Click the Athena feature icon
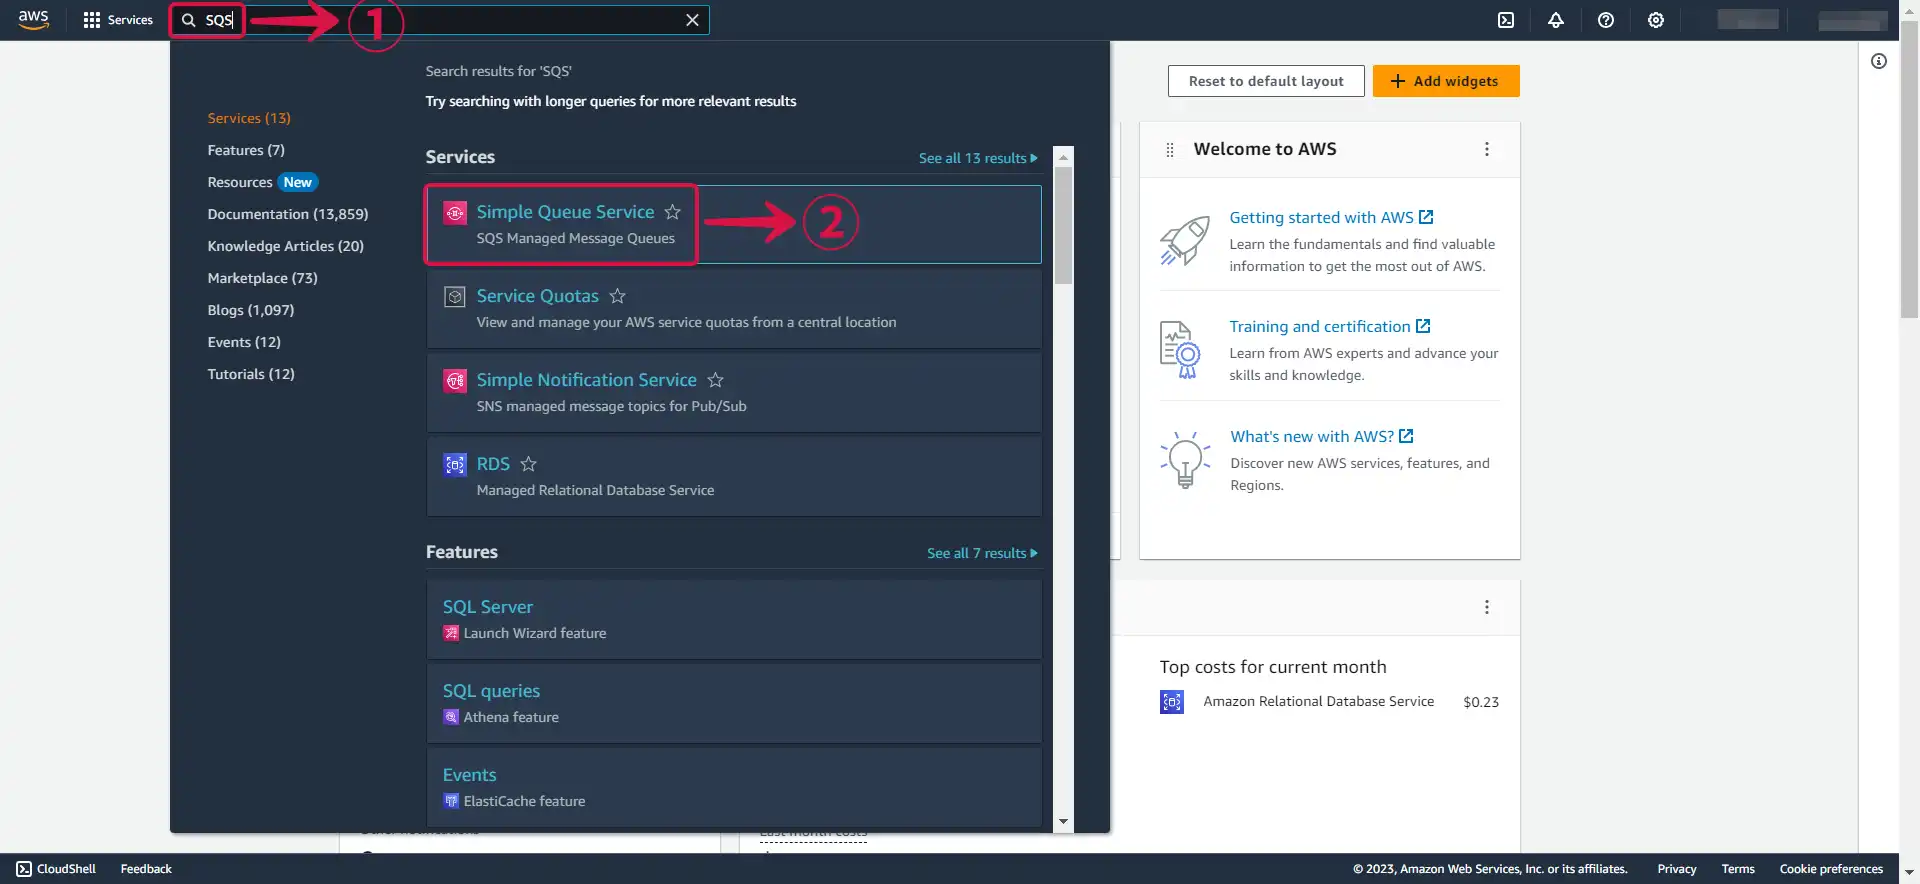Screen dimensions: 1920x884 (451, 717)
